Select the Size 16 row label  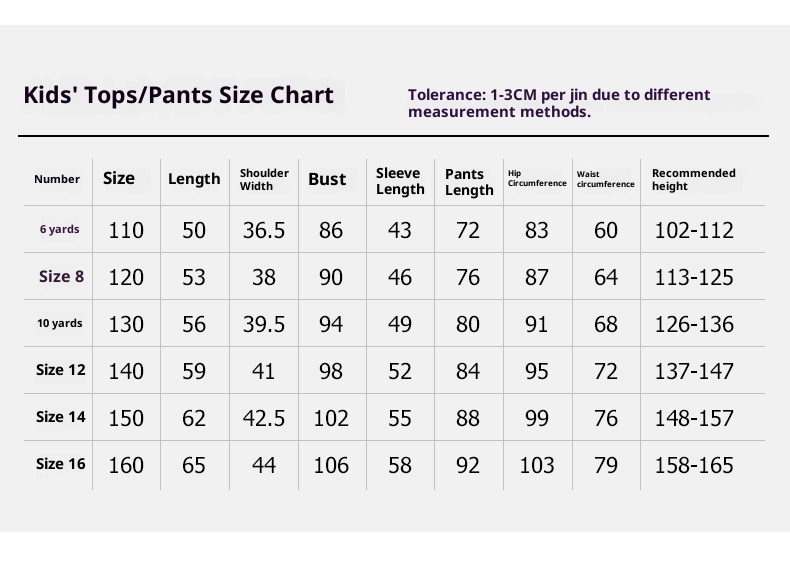click(x=61, y=464)
